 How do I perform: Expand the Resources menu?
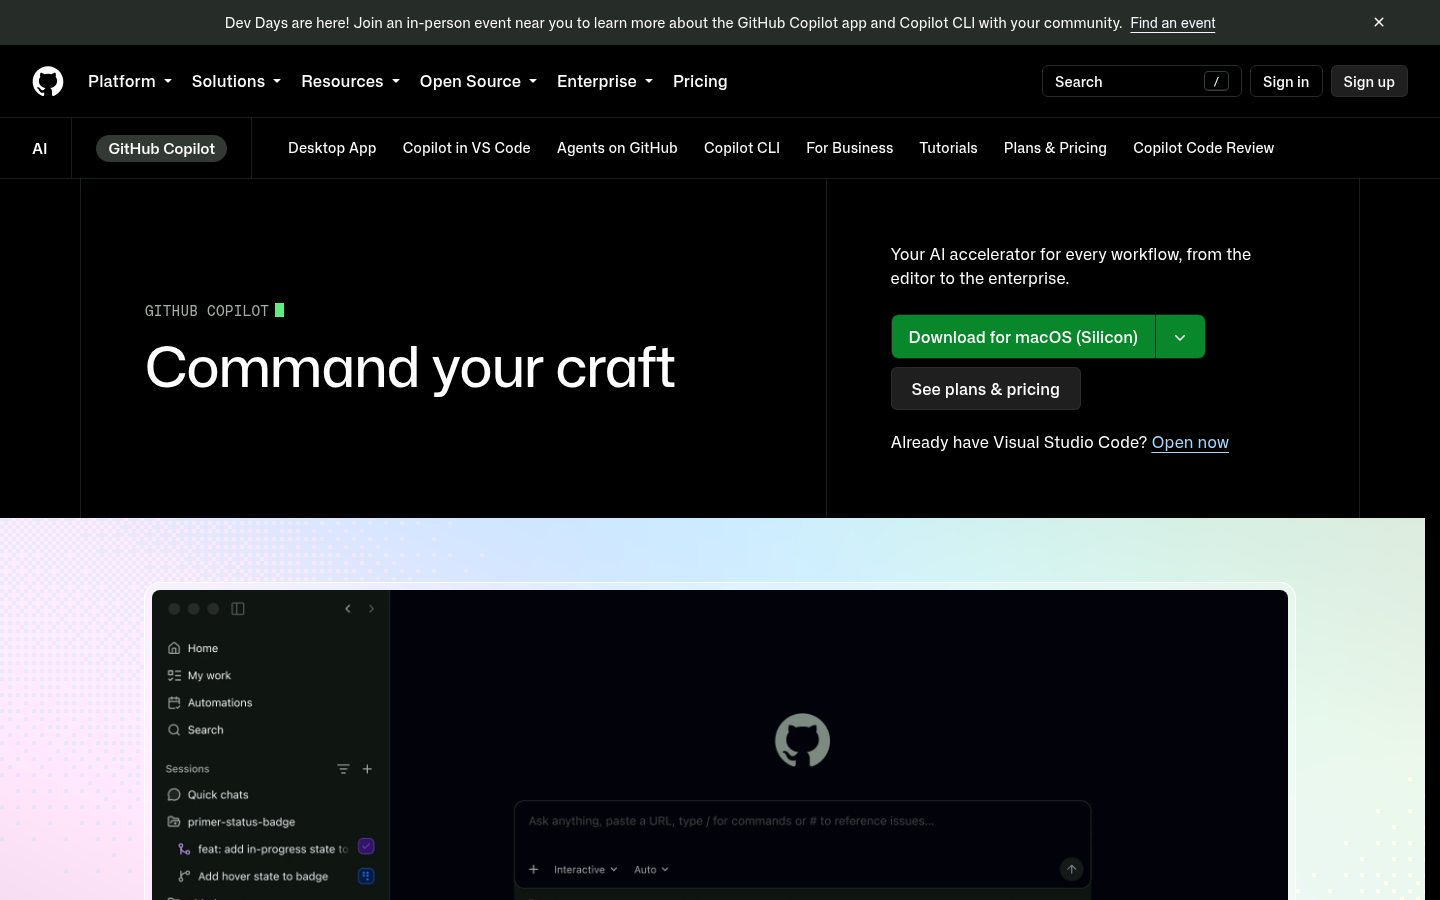coord(350,81)
